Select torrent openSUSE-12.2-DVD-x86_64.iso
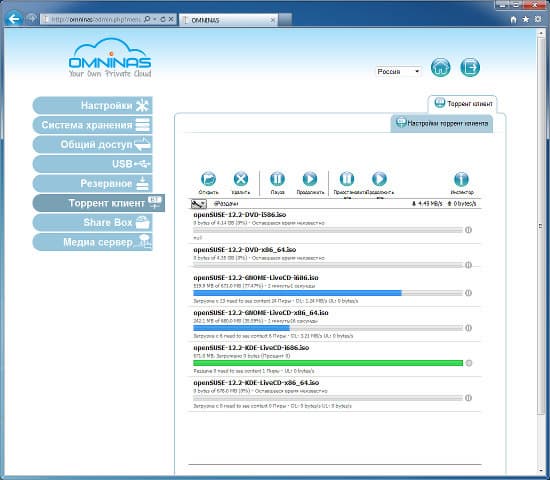Viewport: 550px width, 480px height. [x=335, y=257]
